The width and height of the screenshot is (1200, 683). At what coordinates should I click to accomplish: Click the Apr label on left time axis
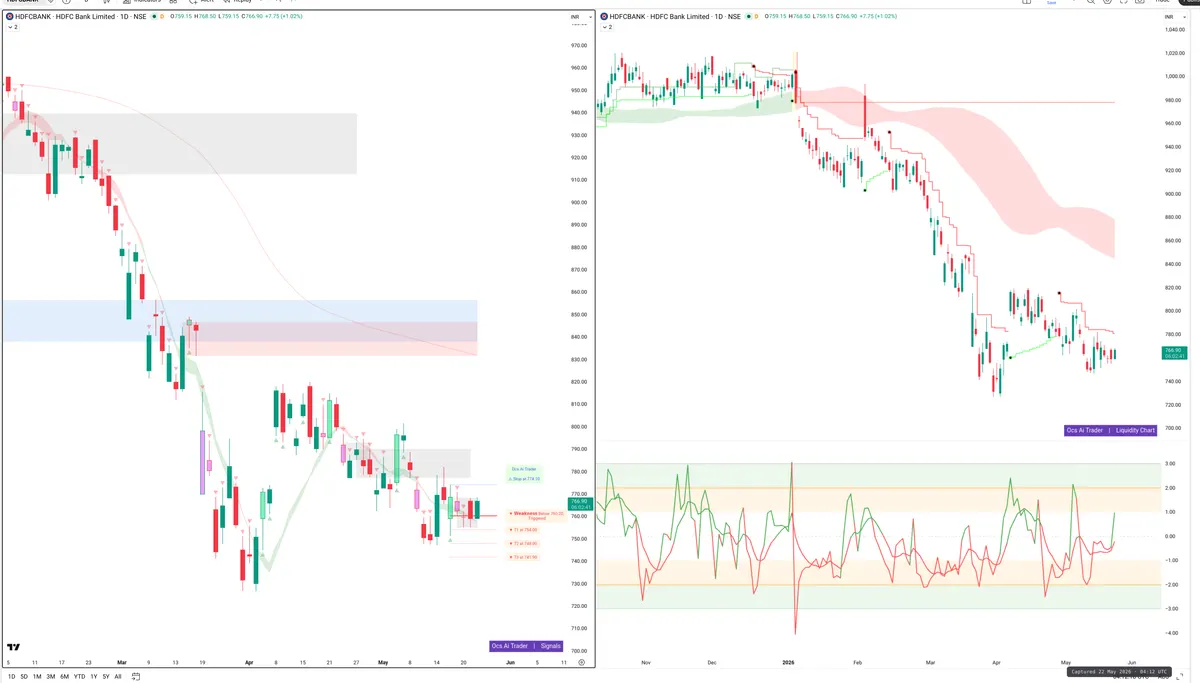pyautogui.click(x=249, y=662)
